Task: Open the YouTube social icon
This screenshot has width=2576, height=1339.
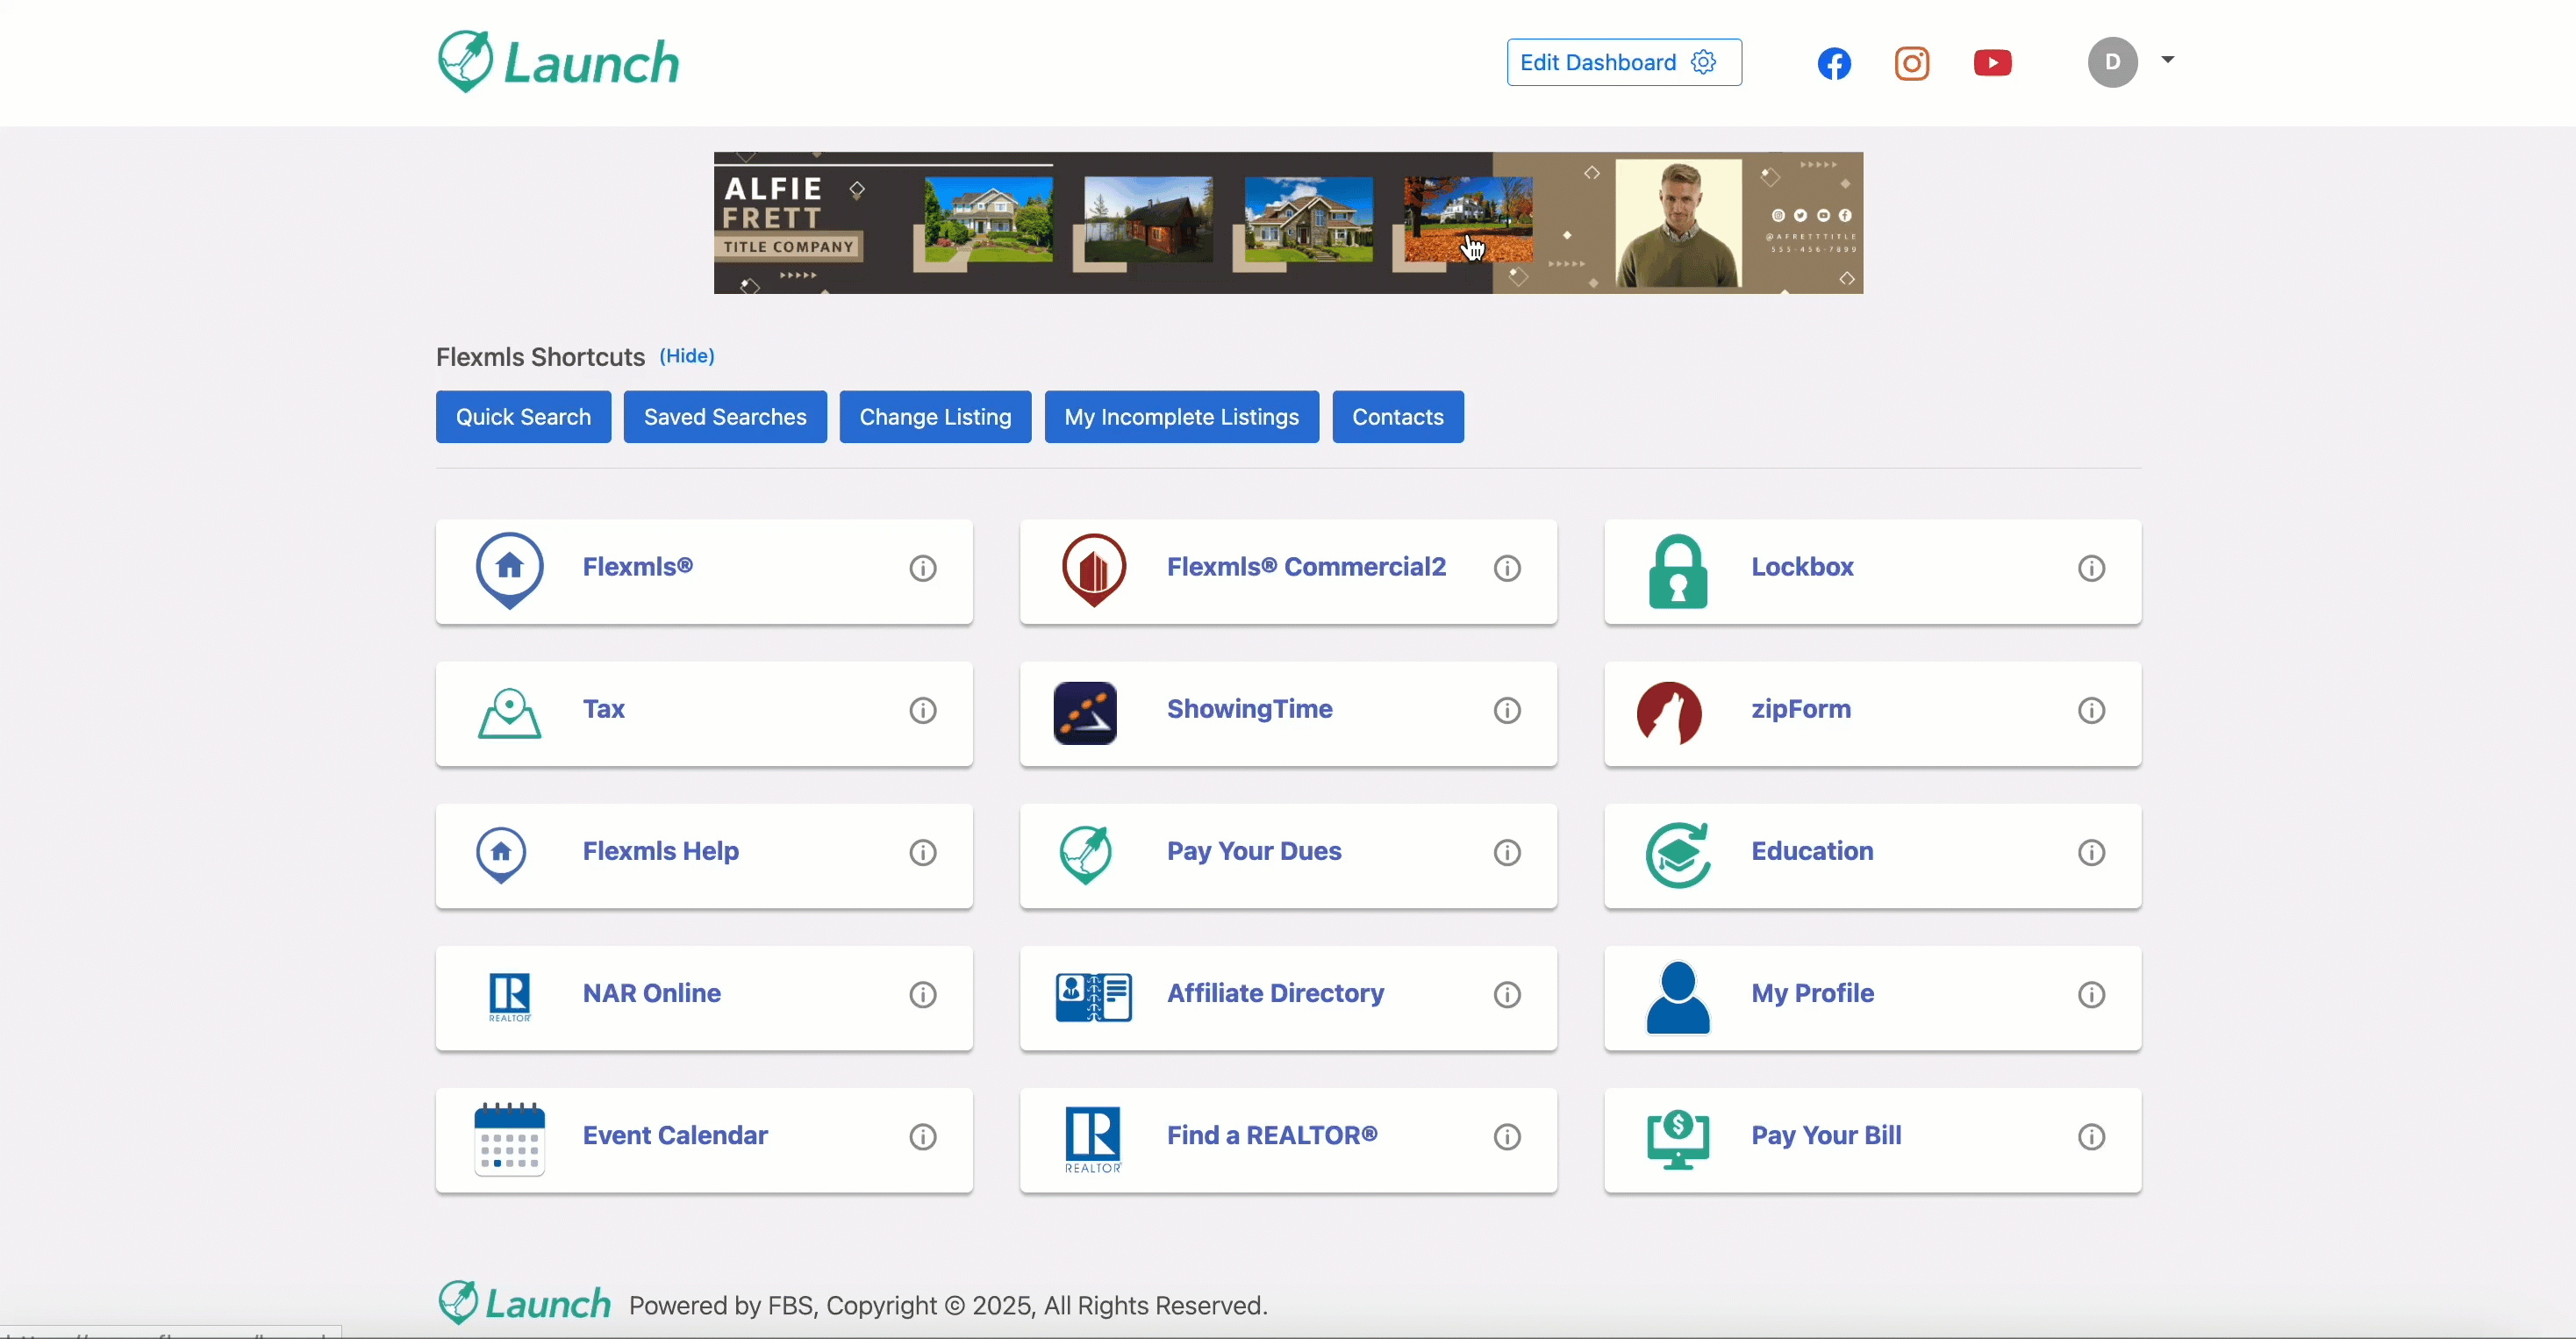Action: (x=1992, y=63)
